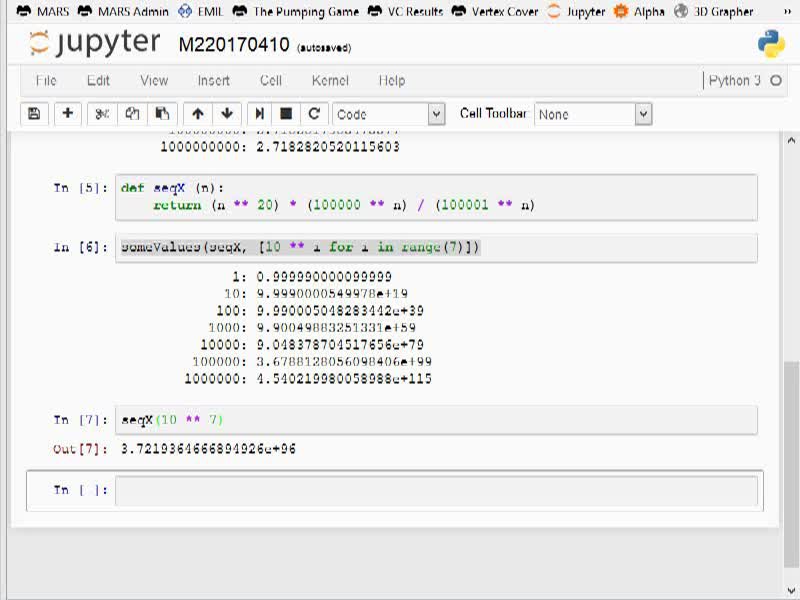Open the Insert menu
Screen dimensions: 800x600
pyautogui.click(x=214, y=81)
